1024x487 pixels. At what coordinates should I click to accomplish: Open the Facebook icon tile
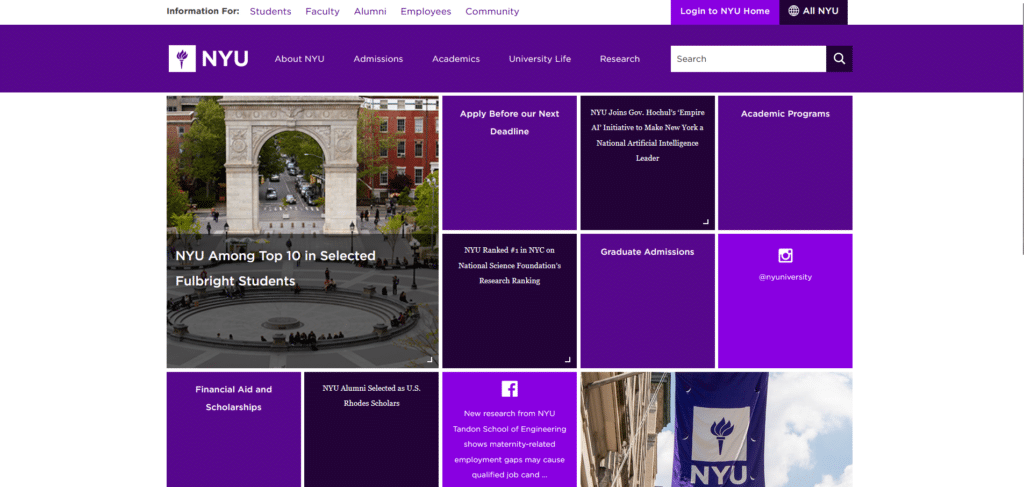click(509, 389)
